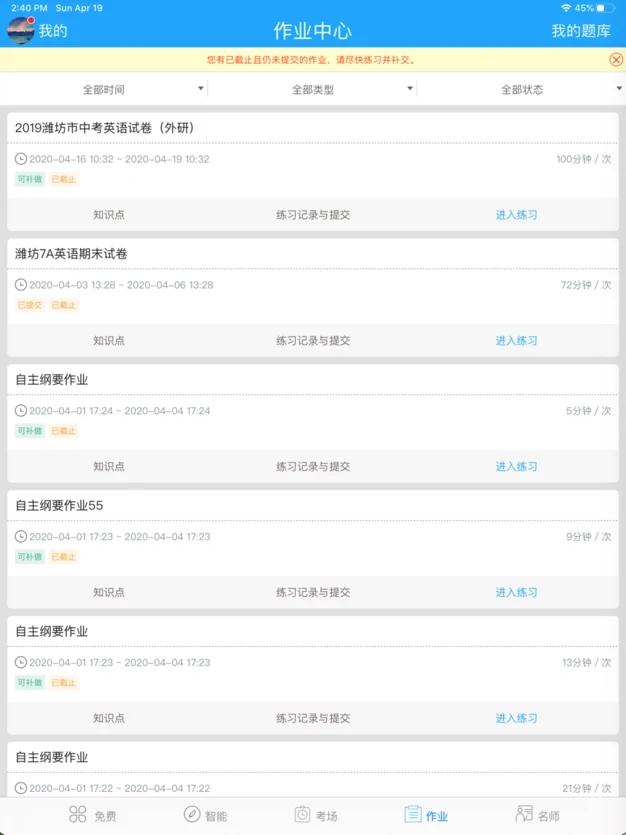The width and height of the screenshot is (626, 835).
Task: Open the 智能 tab icon
Action: click(x=192, y=815)
